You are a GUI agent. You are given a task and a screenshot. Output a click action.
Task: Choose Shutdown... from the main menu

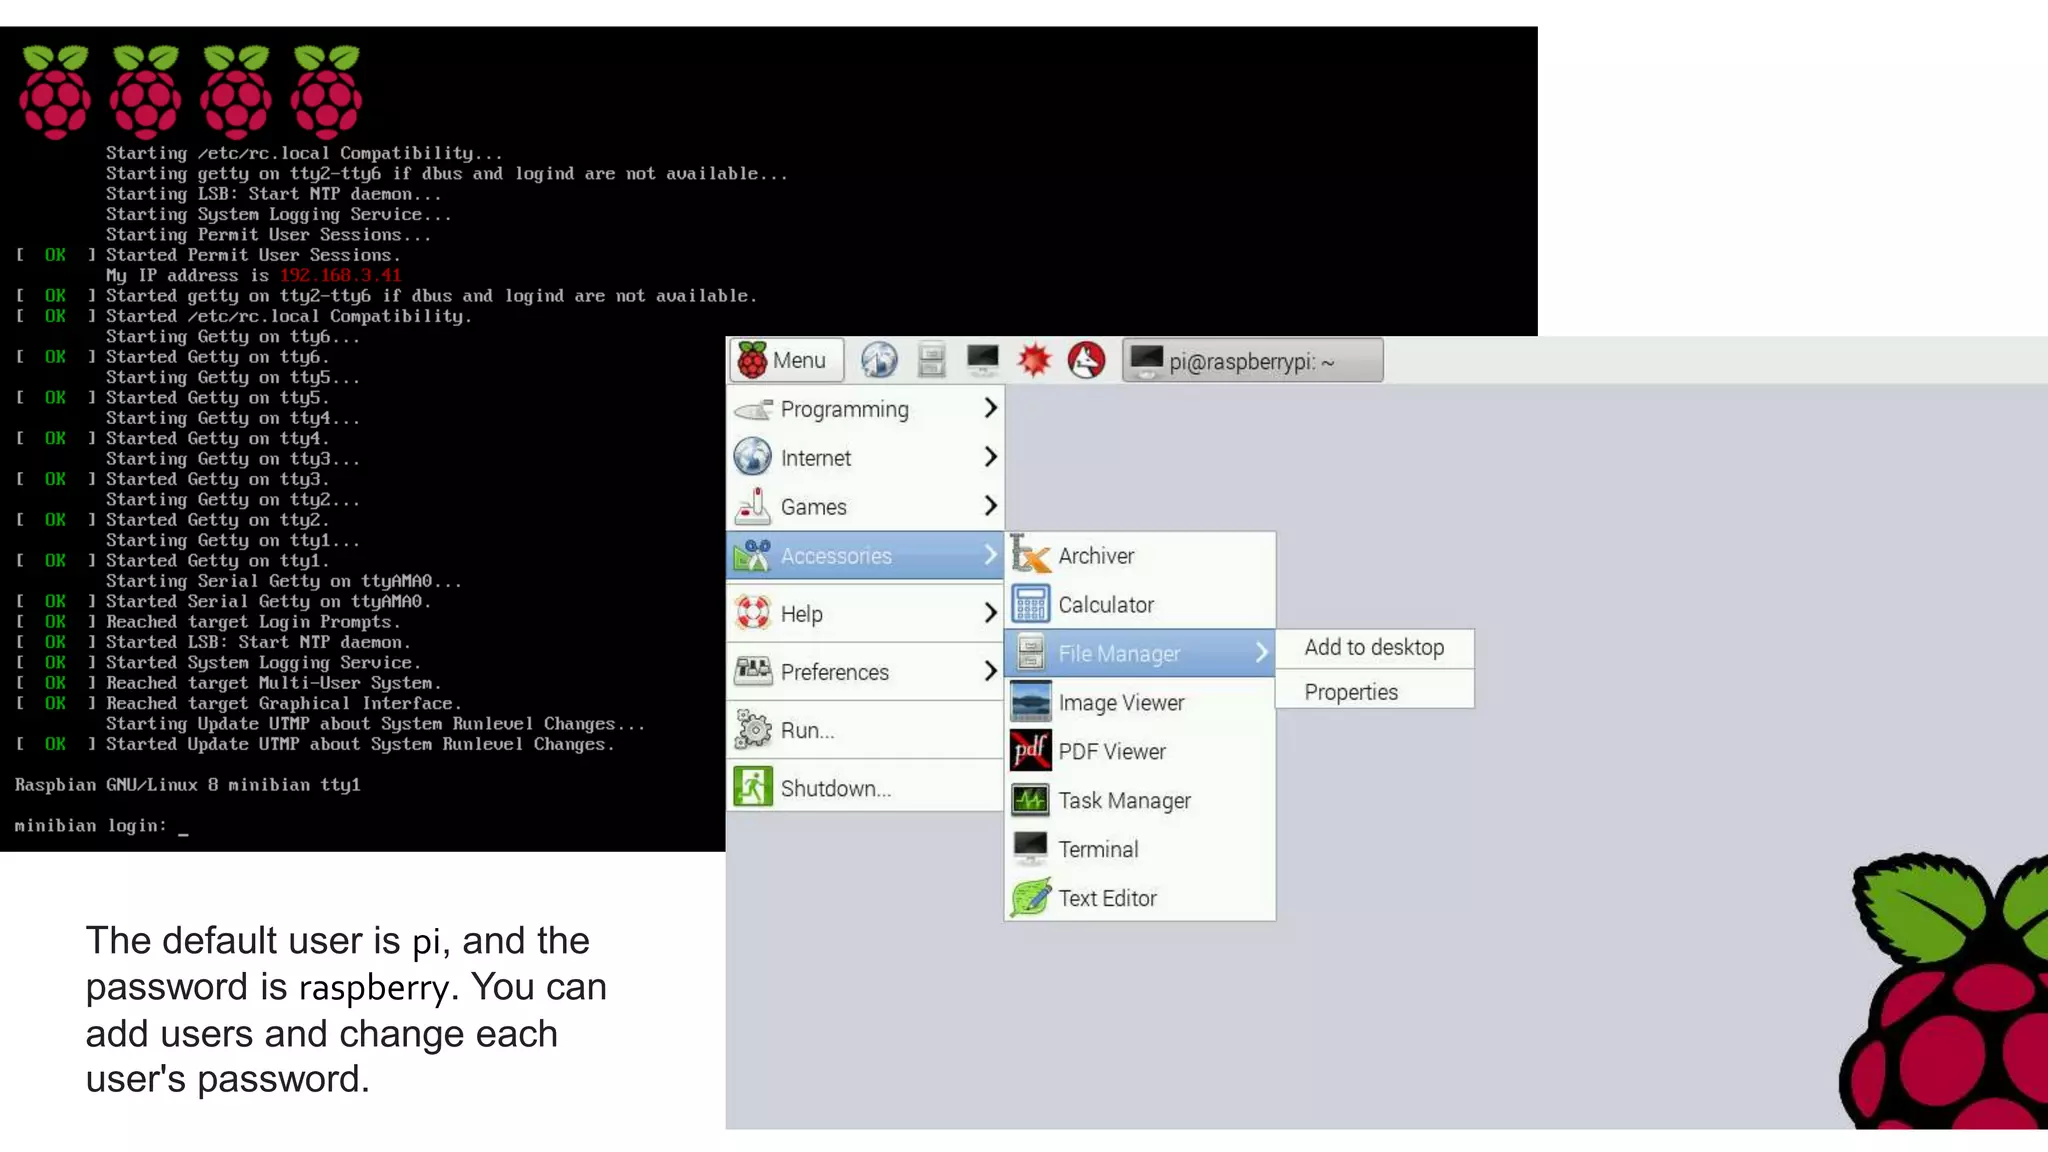865,788
